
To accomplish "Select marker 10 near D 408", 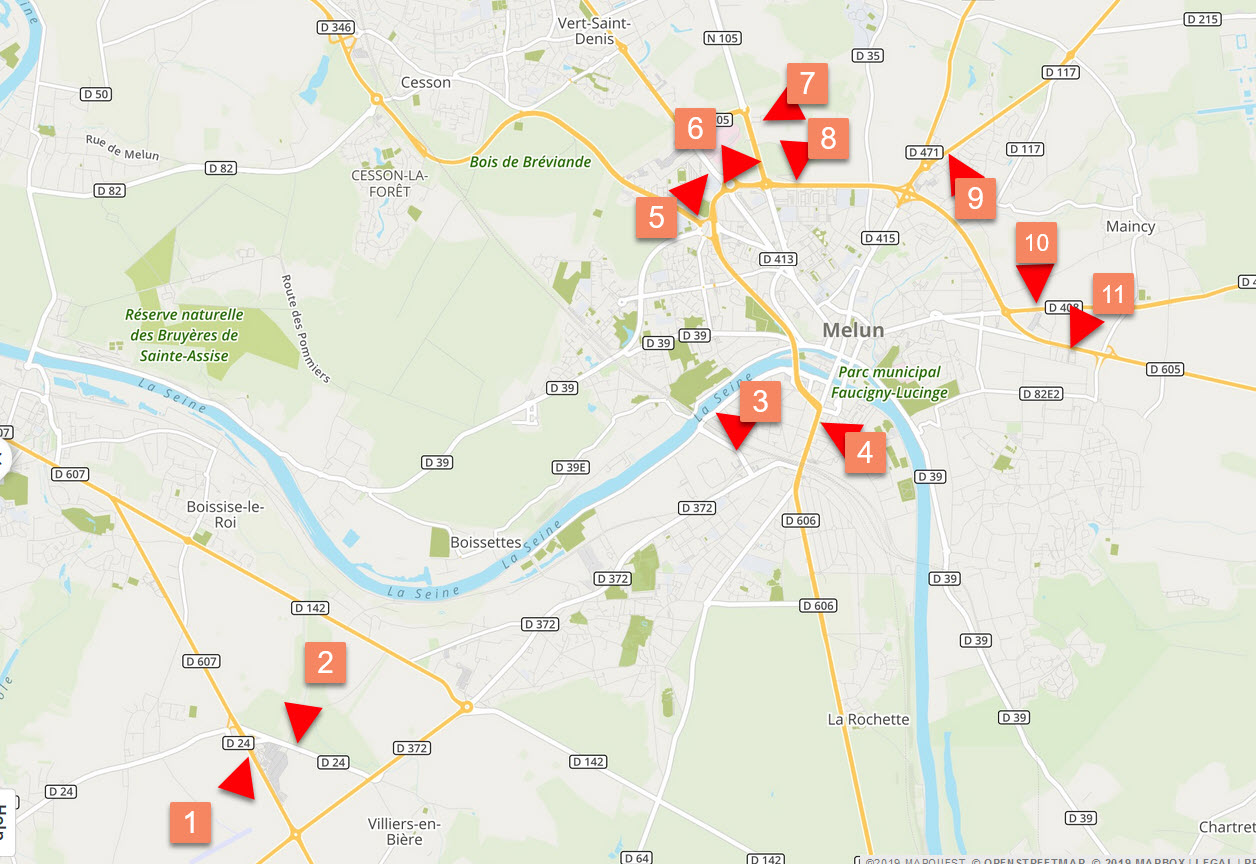I will [1036, 243].
